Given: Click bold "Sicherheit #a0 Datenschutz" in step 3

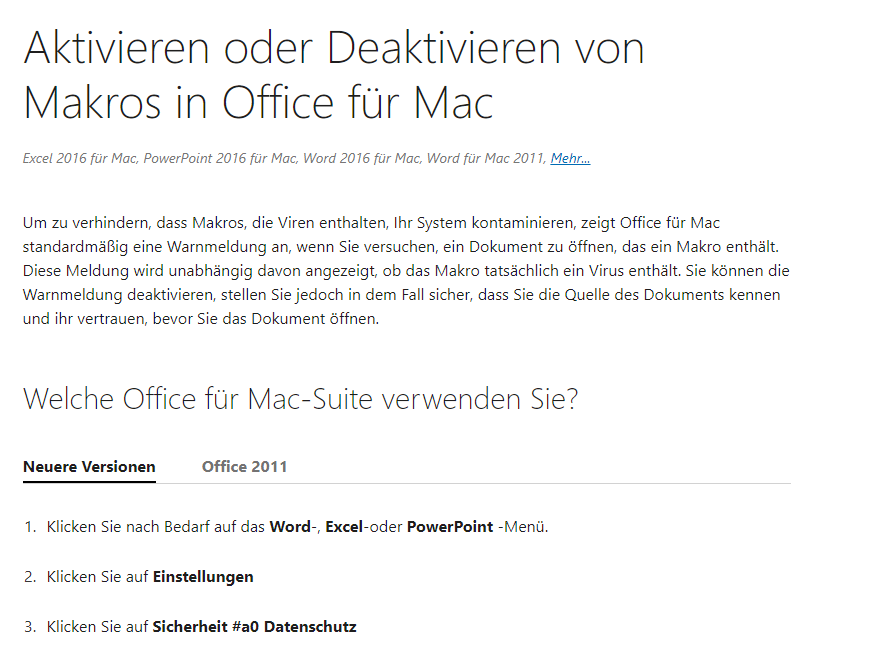Looking at the screenshot, I should pyautogui.click(x=254, y=627).
